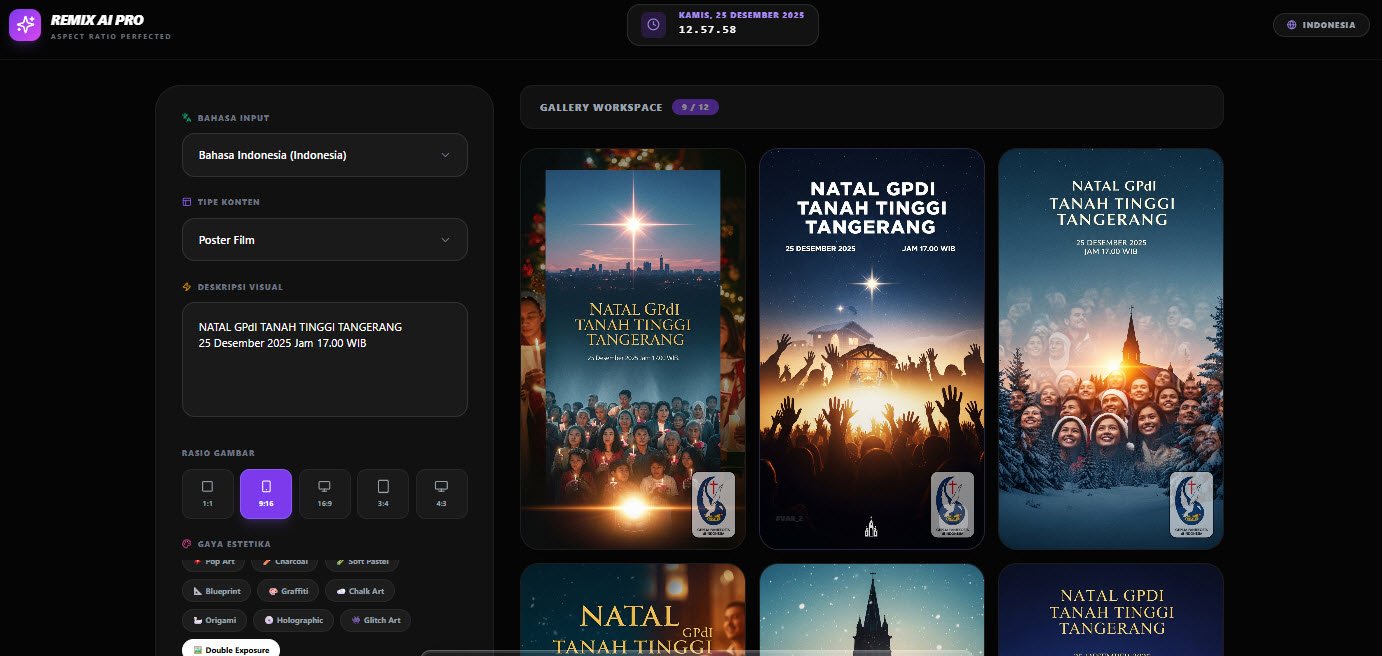Click the visual description text area

(x=325, y=360)
